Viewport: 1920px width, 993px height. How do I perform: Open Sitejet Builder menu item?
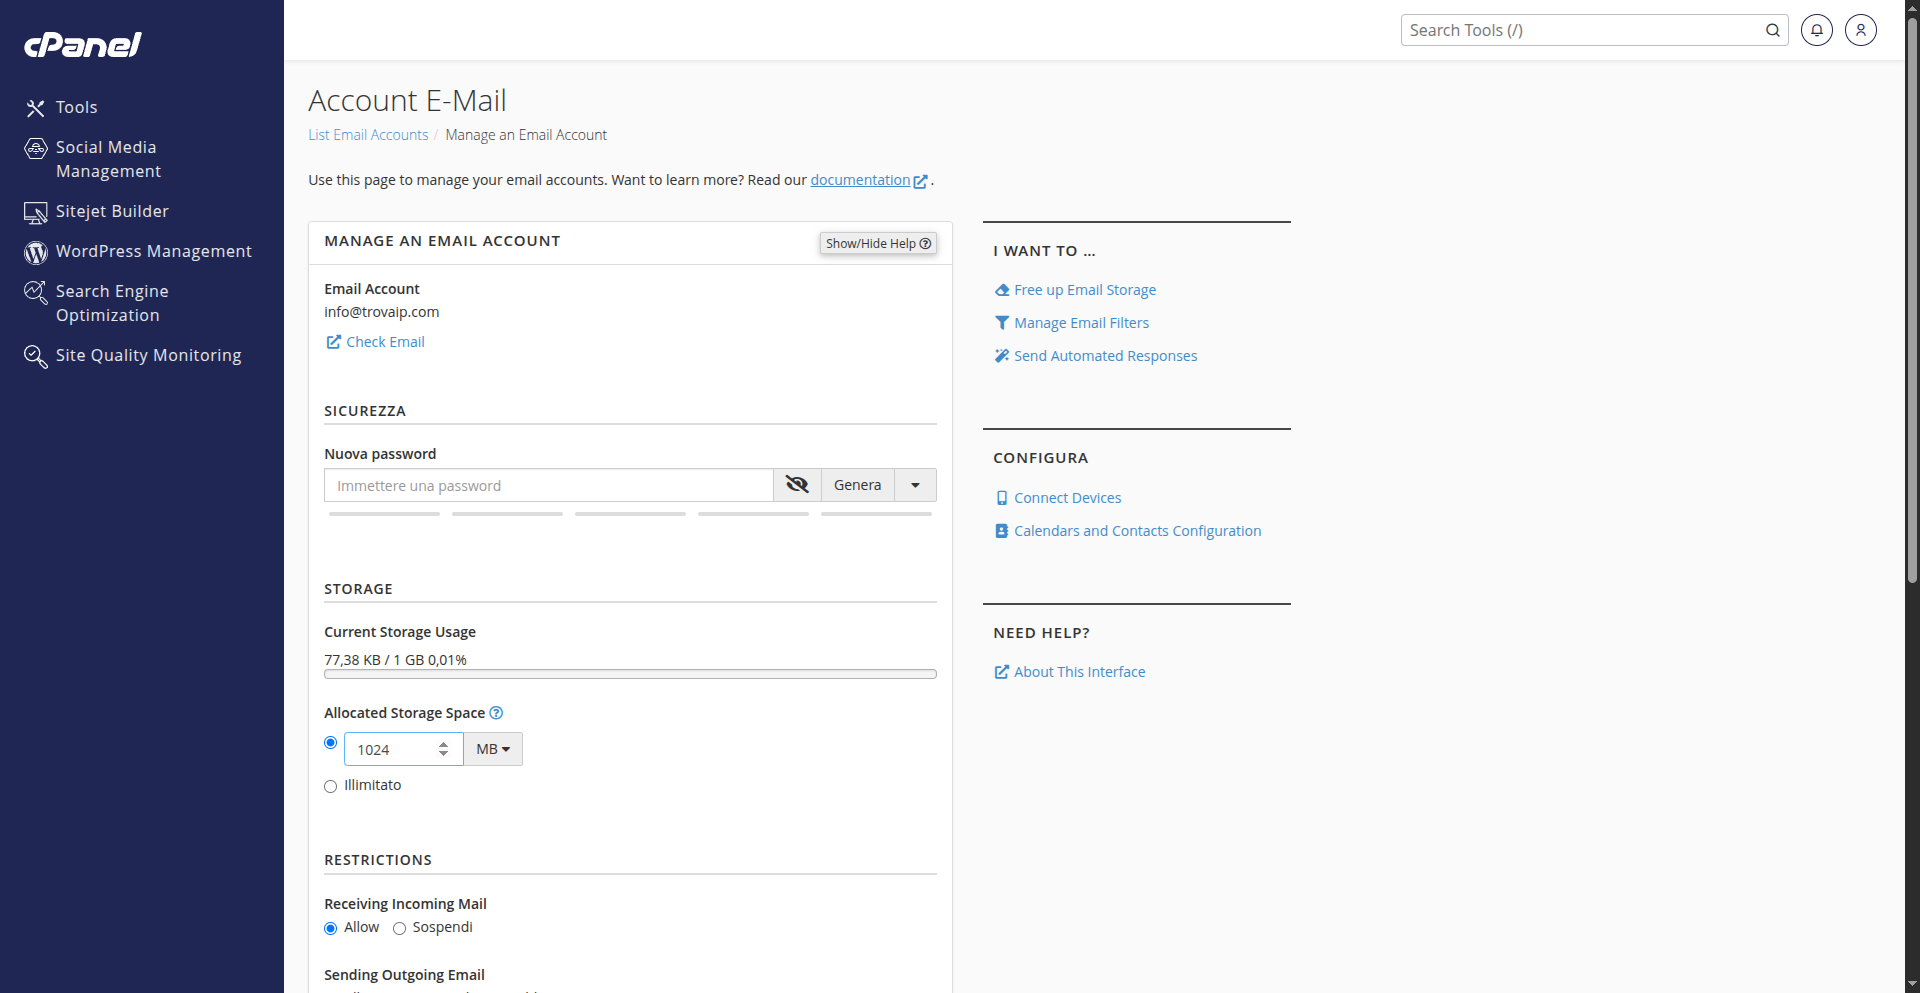[x=112, y=211]
